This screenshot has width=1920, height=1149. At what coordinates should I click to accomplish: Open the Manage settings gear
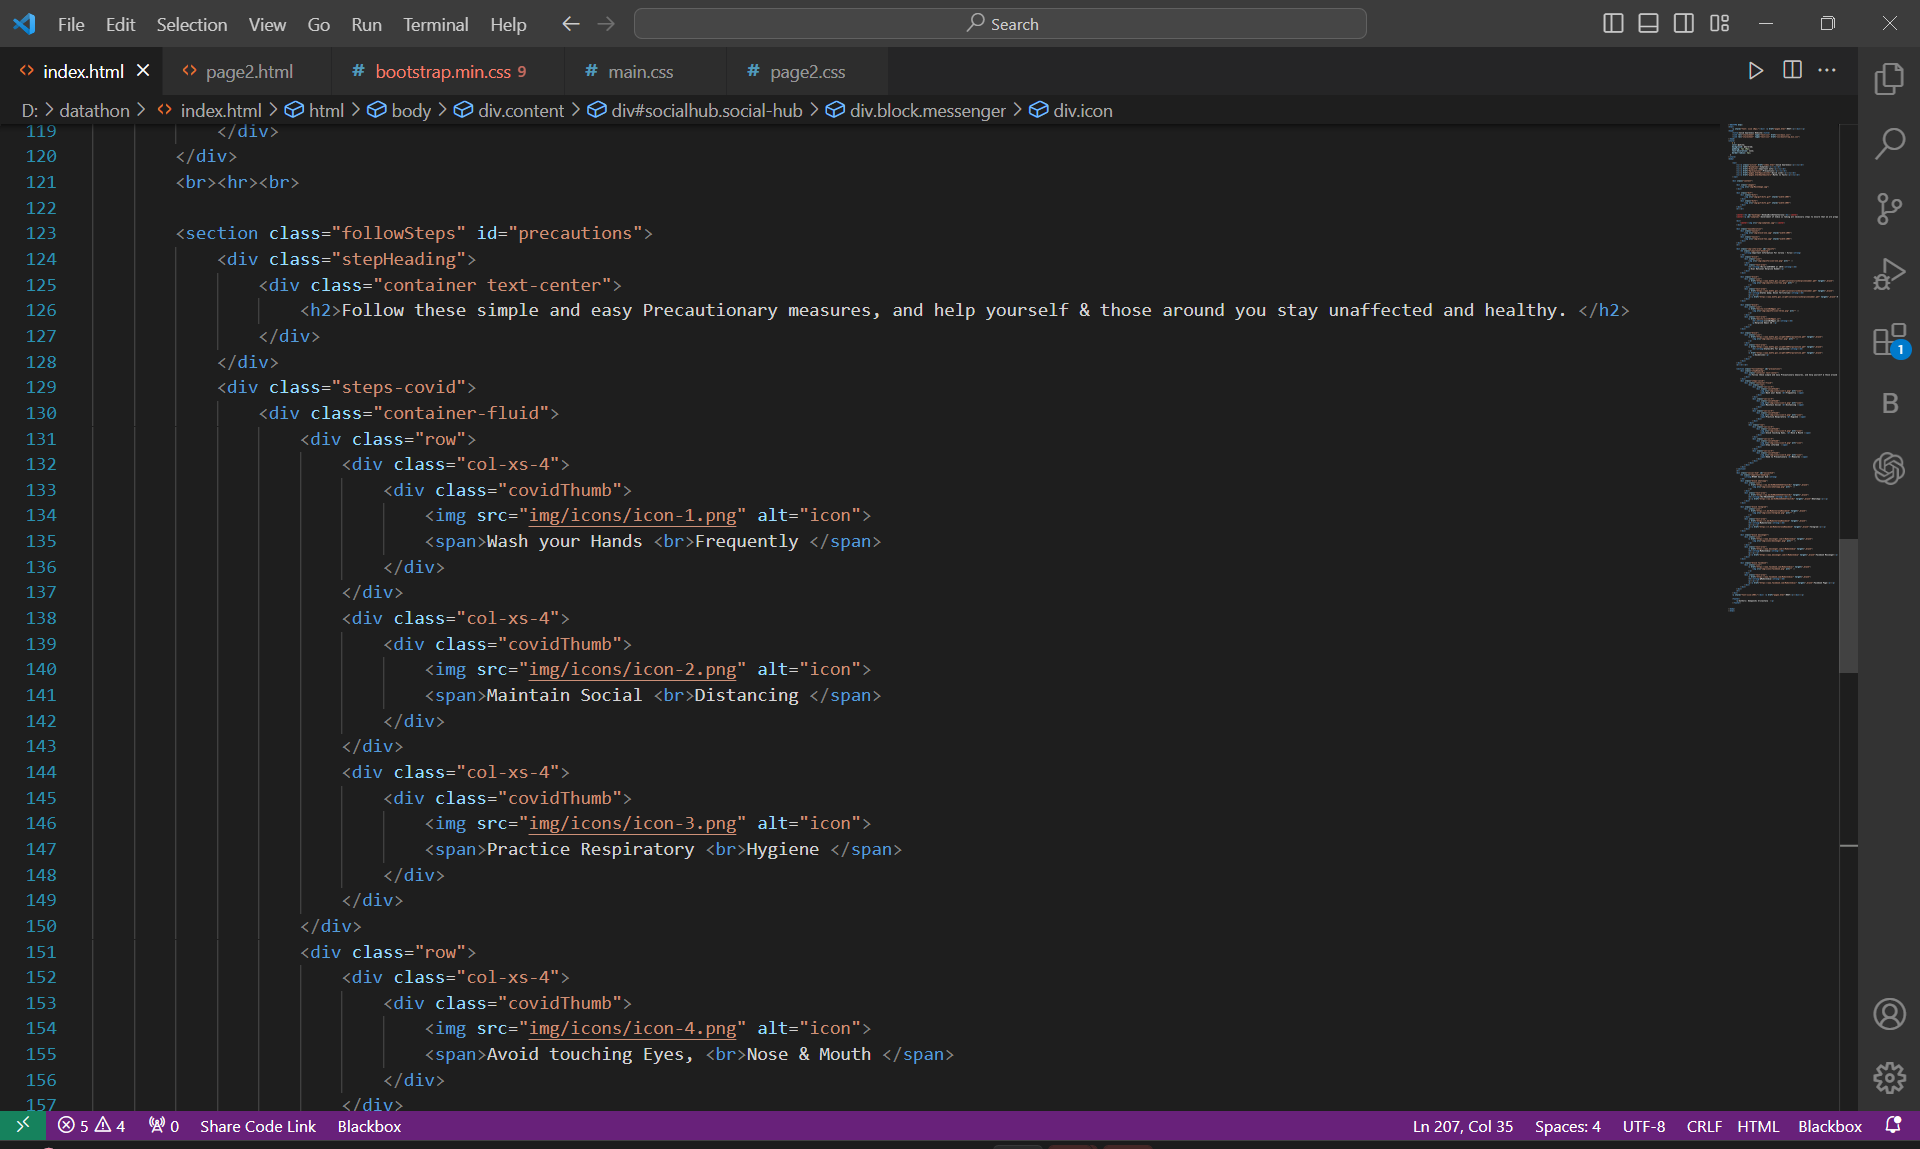tap(1889, 1078)
